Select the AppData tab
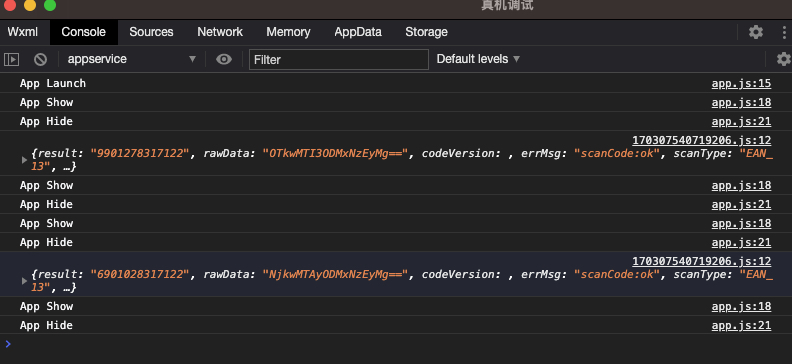 [358, 32]
